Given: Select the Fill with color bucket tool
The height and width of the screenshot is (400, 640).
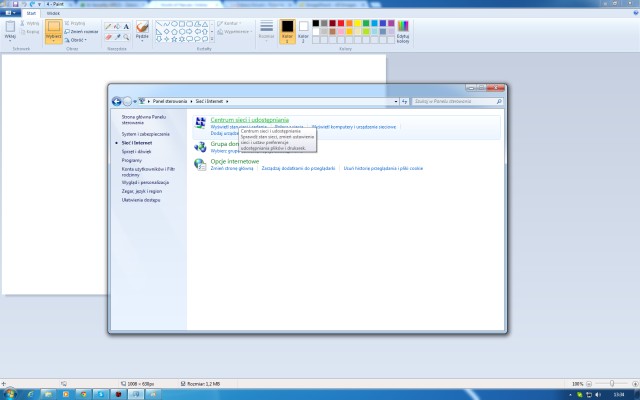Looking at the screenshot, I should pyautogui.click(x=117, y=27).
